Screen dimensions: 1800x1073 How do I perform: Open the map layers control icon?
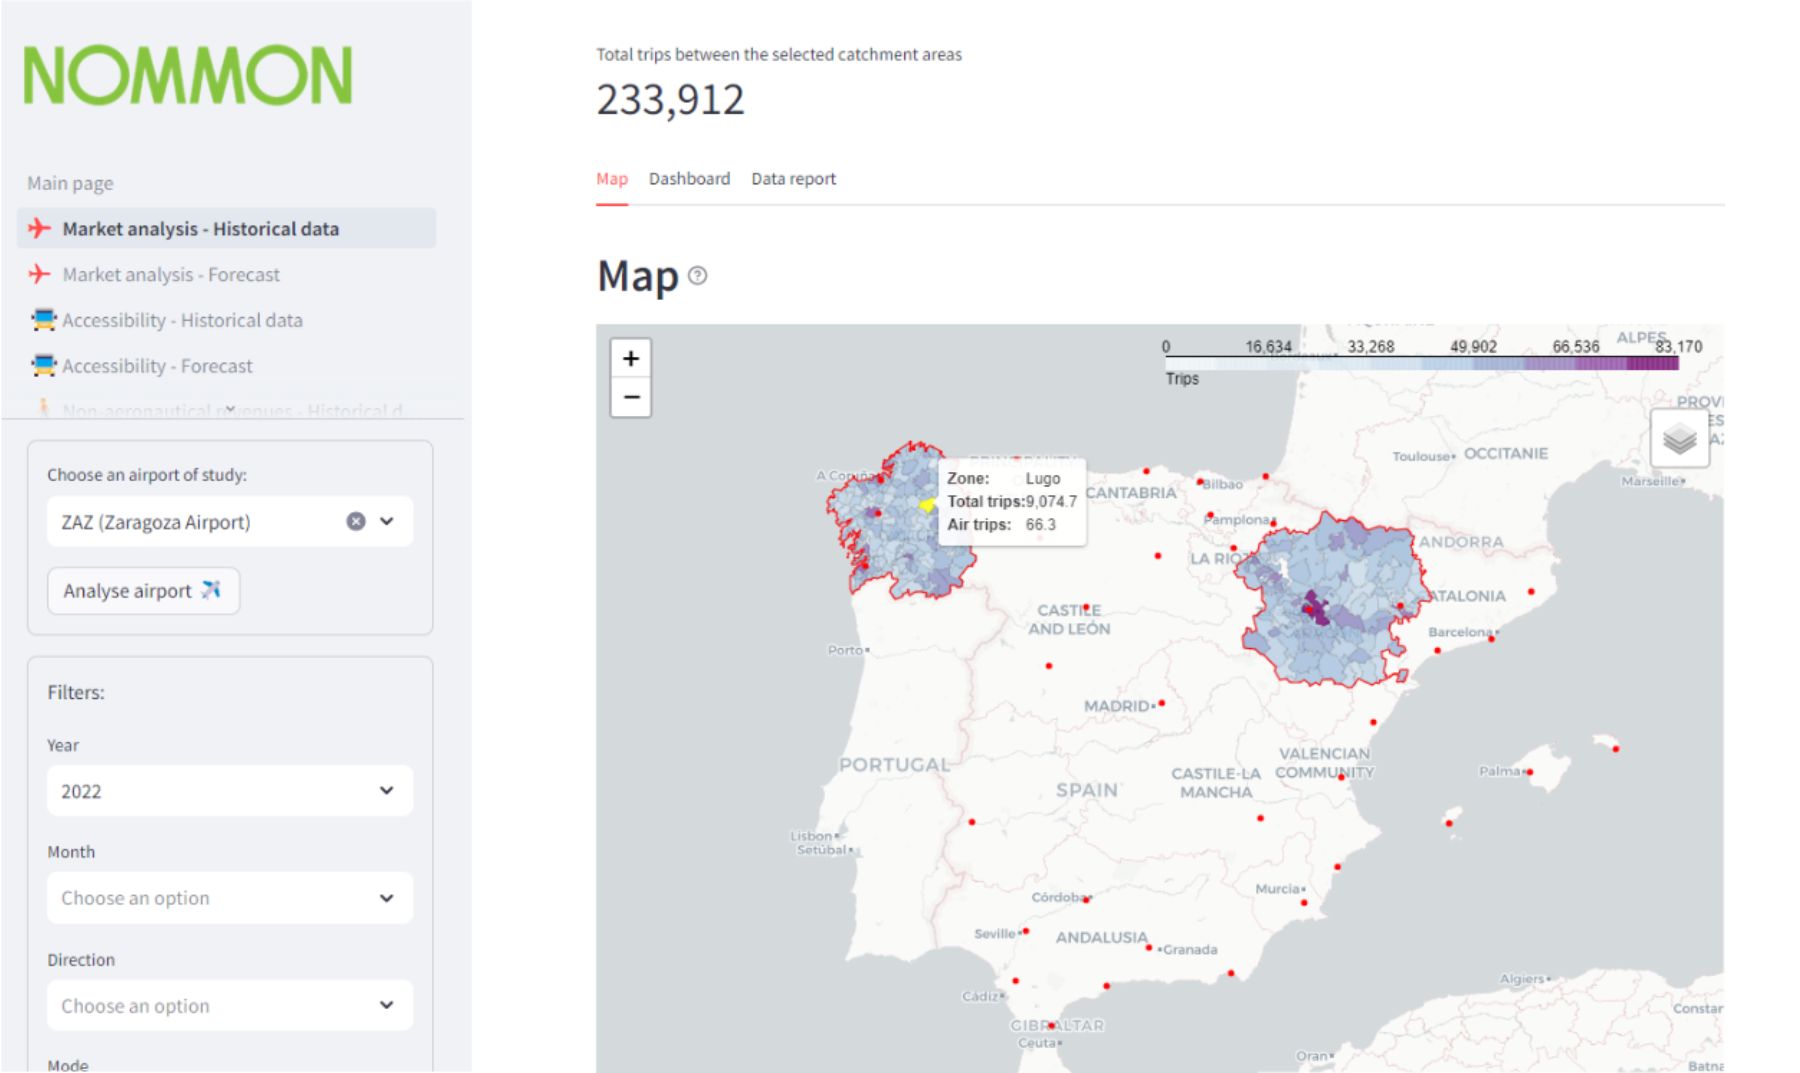1679,438
